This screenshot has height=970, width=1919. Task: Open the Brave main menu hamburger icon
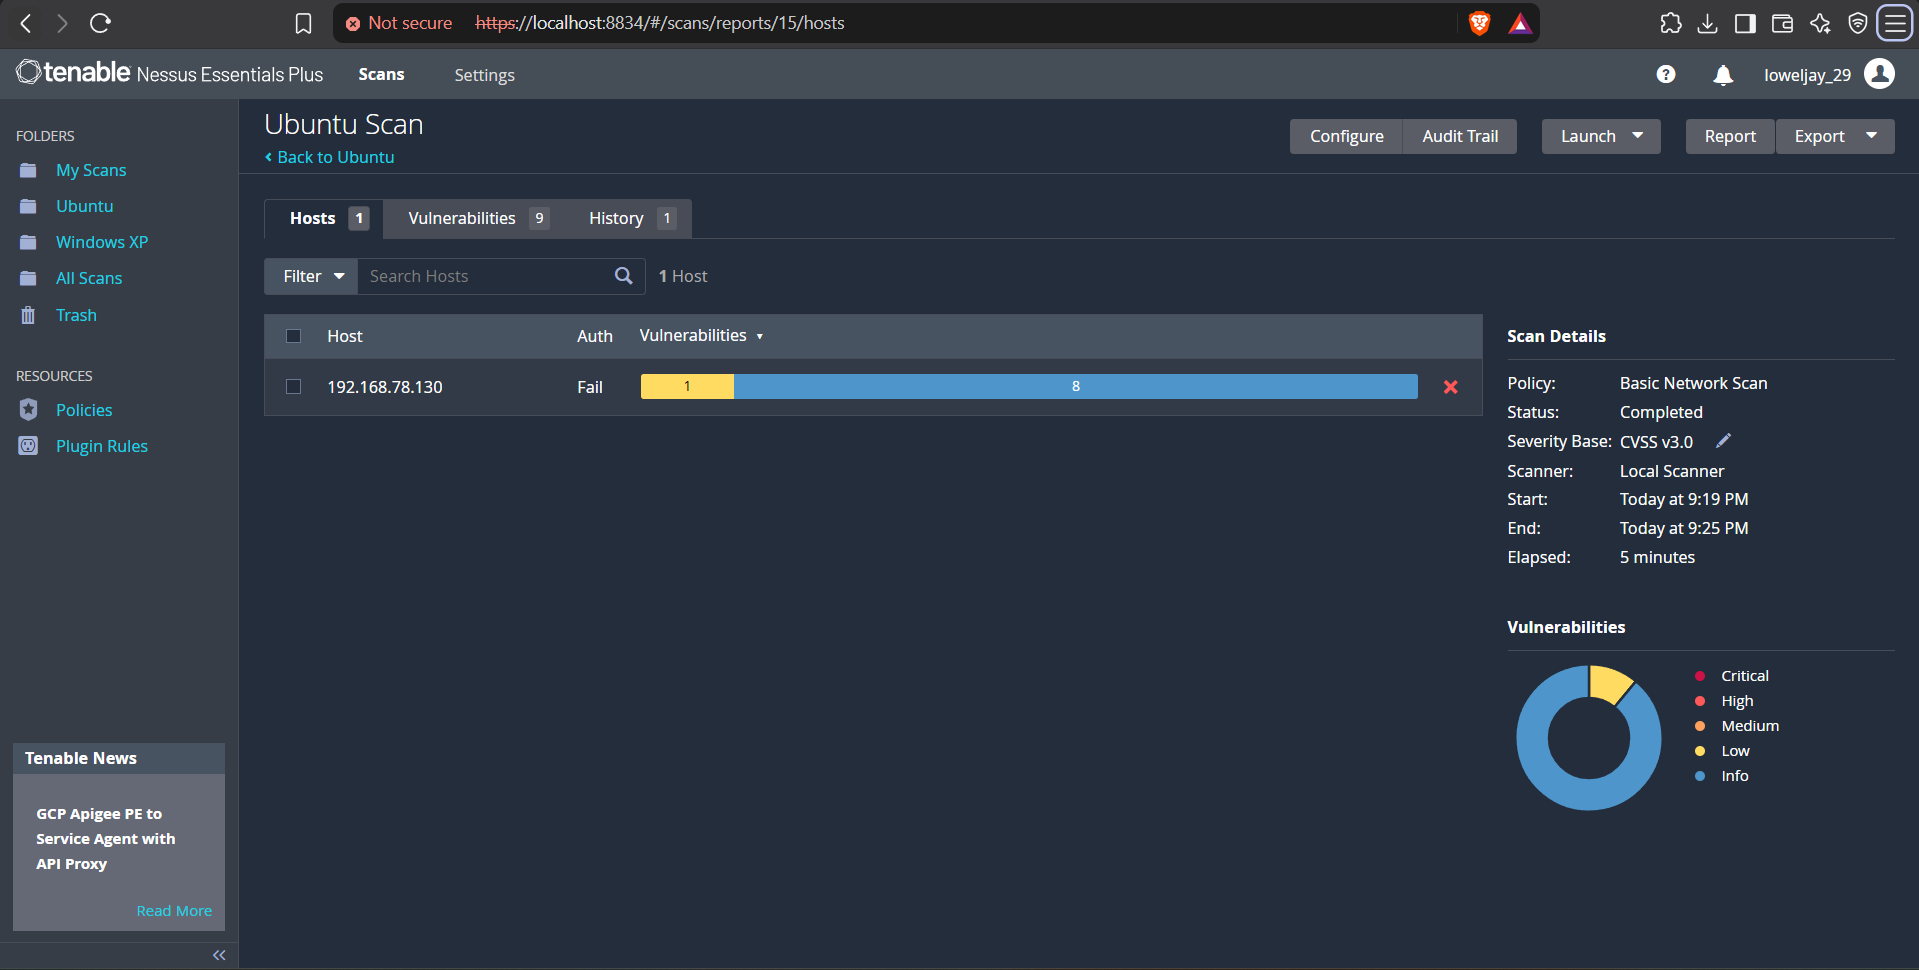[1896, 23]
